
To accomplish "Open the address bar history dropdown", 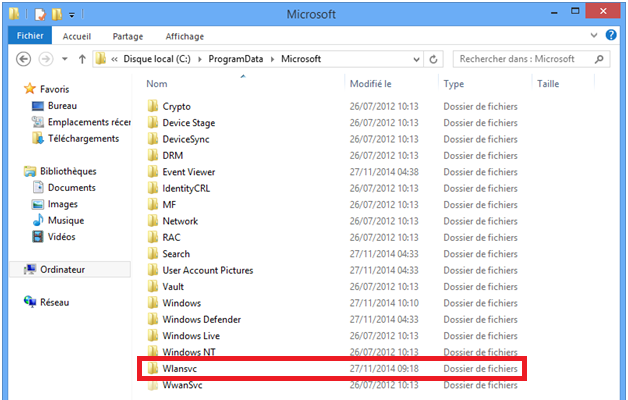I will tap(416, 60).
